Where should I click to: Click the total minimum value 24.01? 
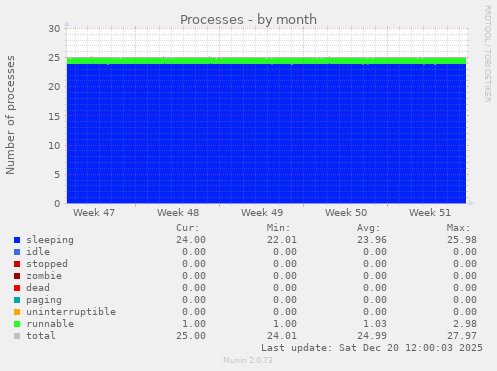[282, 336]
